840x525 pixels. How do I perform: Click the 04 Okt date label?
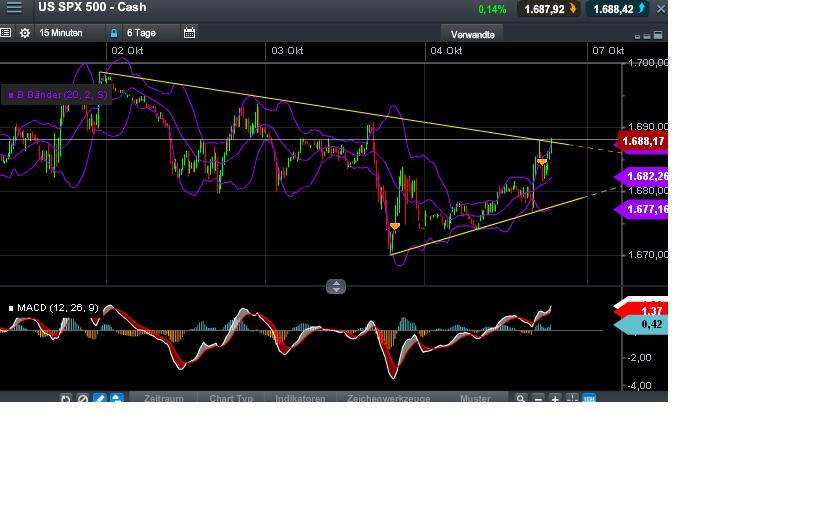point(446,50)
